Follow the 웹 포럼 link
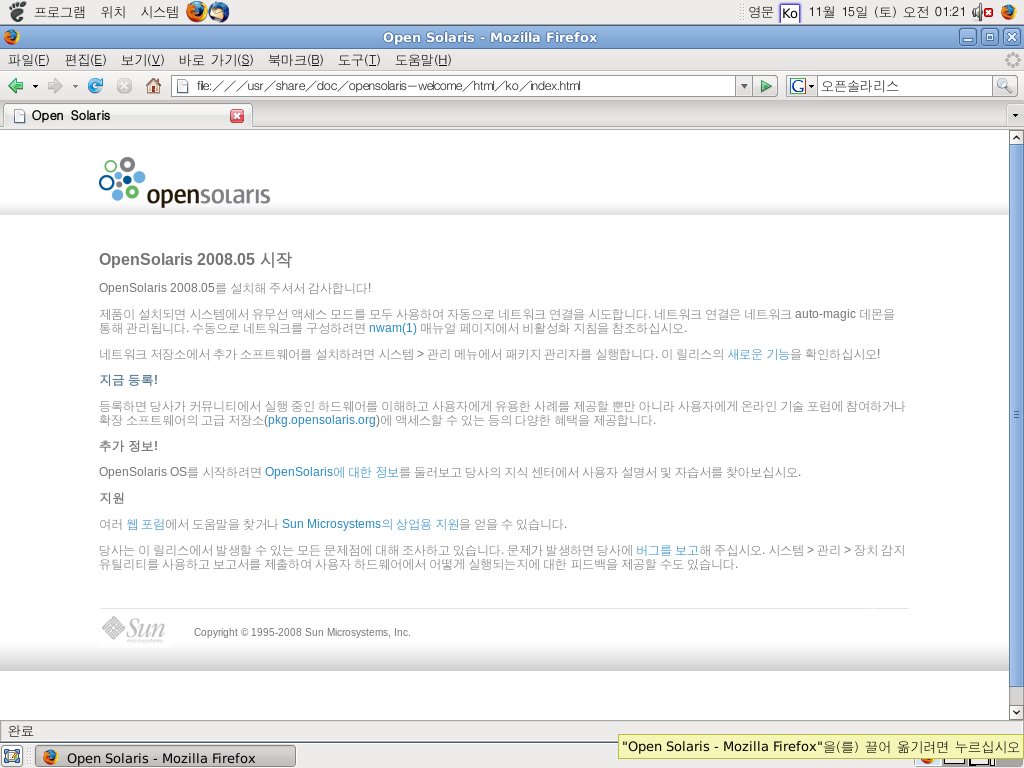 (145, 524)
